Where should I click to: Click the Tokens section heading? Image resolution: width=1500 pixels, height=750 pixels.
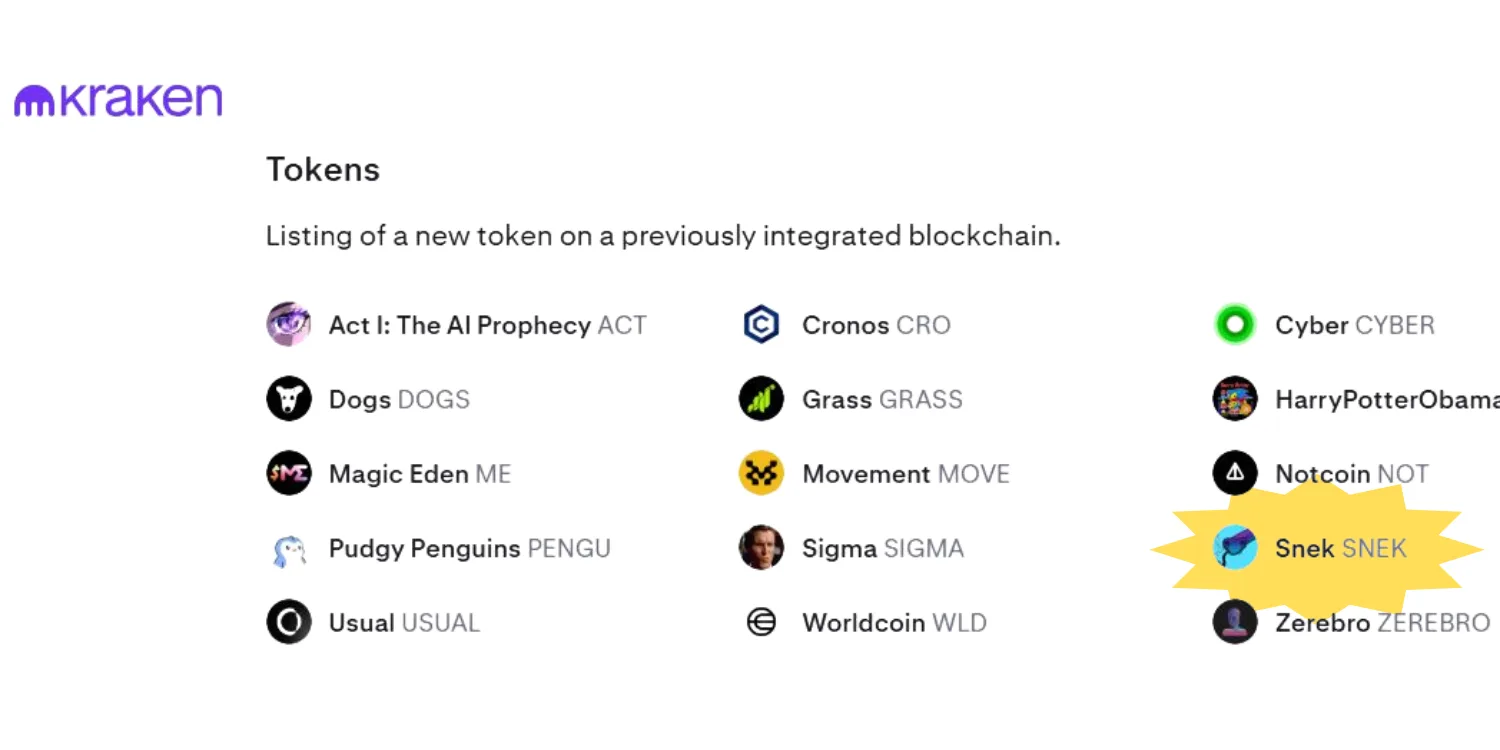(x=323, y=169)
